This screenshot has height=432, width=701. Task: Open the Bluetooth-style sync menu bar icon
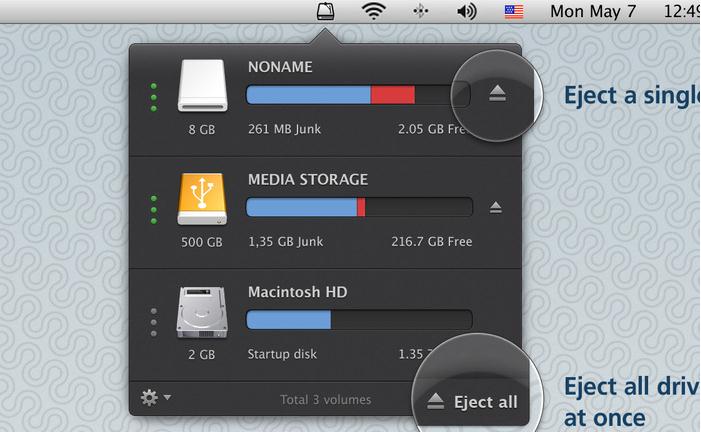click(x=421, y=11)
